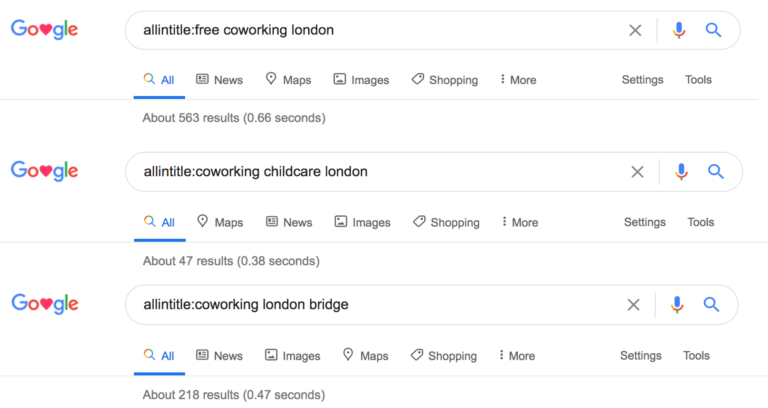Image resolution: width=768 pixels, height=408 pixels.
Task: Click Tools for 'coworking london bridge' results
Action: click(x=696, y=356)
